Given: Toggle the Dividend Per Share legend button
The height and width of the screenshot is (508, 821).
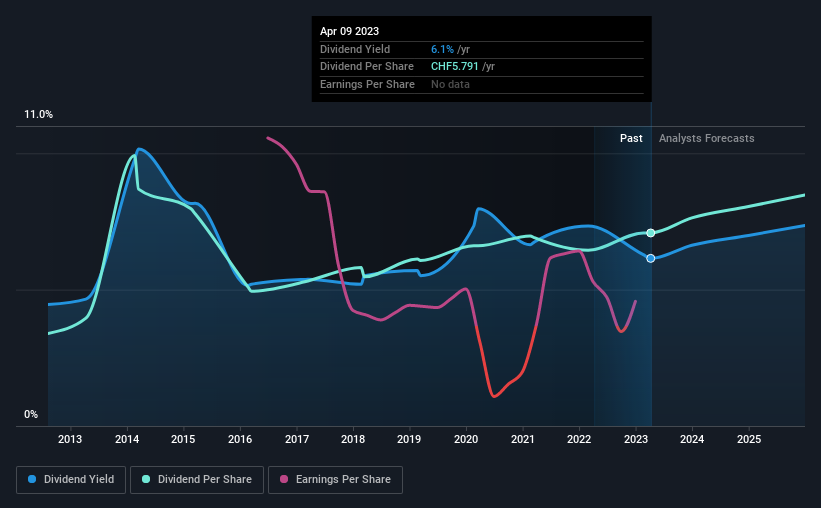Looking at the screenshot, I should pyautogui.click(x=197, y=480).
